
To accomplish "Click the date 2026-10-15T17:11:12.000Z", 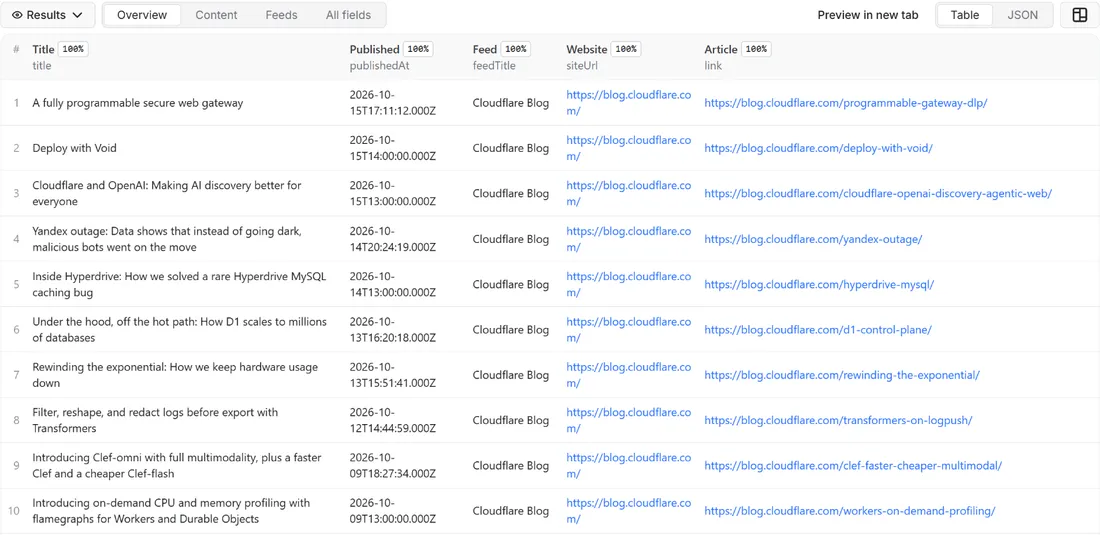I will (x=393, y=102).
